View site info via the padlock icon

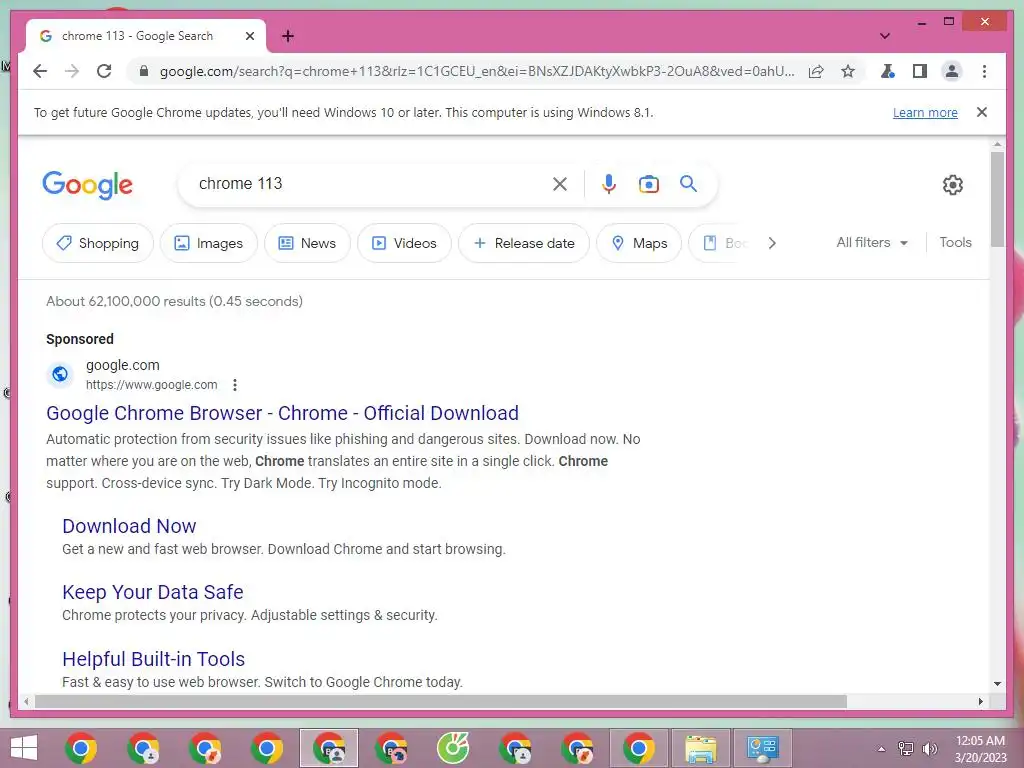144,71
